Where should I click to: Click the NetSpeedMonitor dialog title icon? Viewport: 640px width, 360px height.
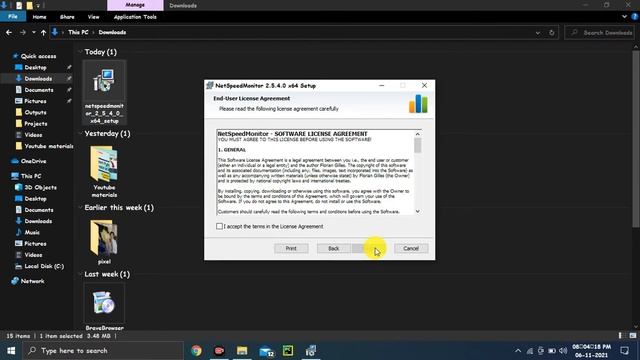210,85
